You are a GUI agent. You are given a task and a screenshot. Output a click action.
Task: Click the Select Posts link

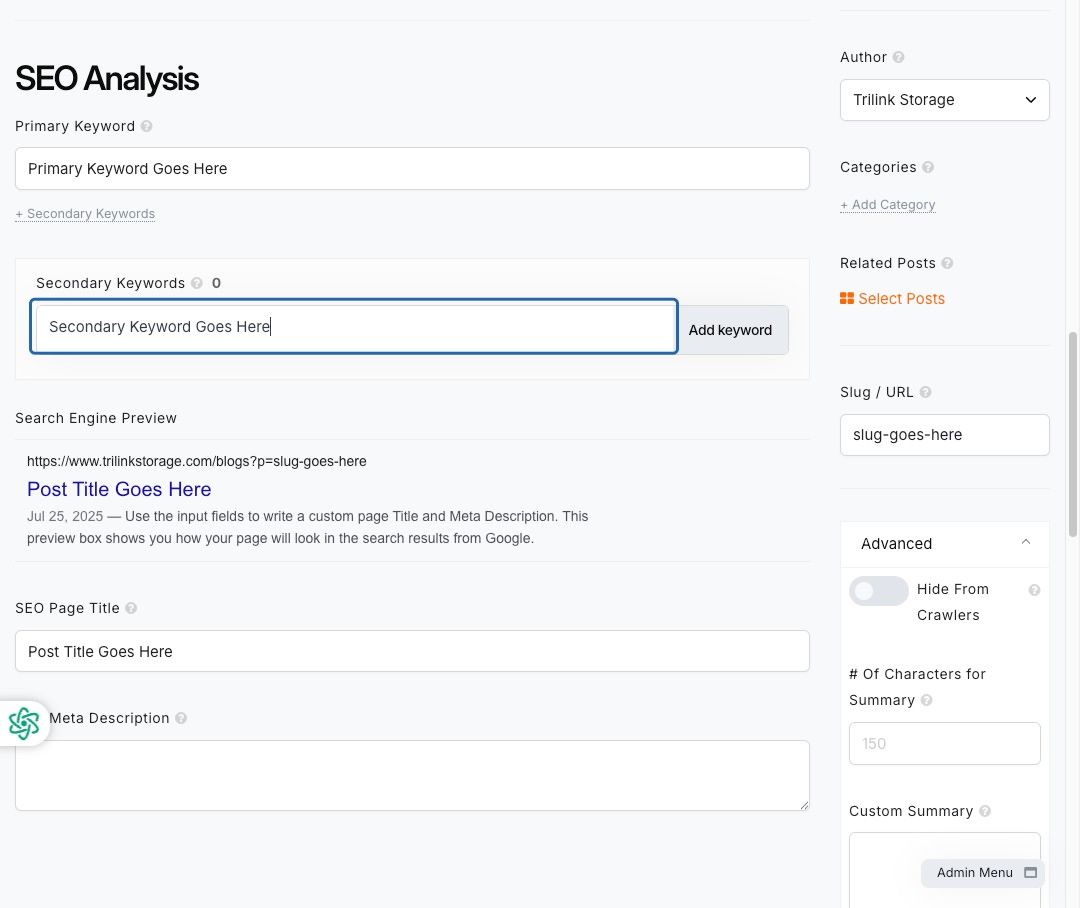tap(901, 298)
